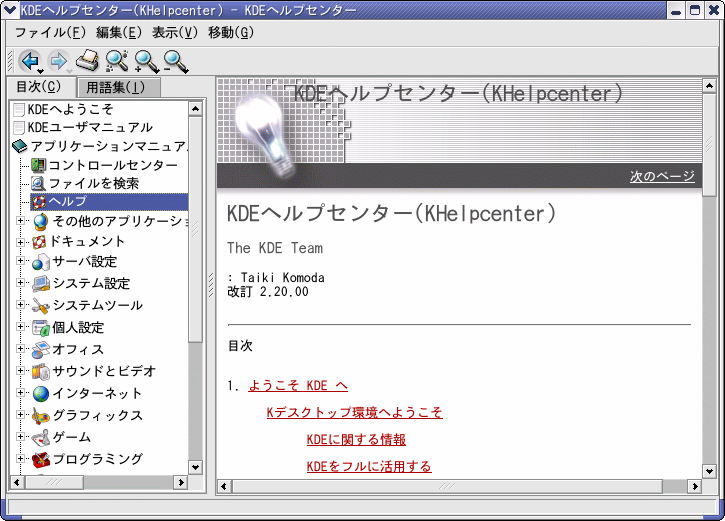Expand the その他のアプリケーション tree node
Viewport: 725px width, 521px height.
[20, 221]
